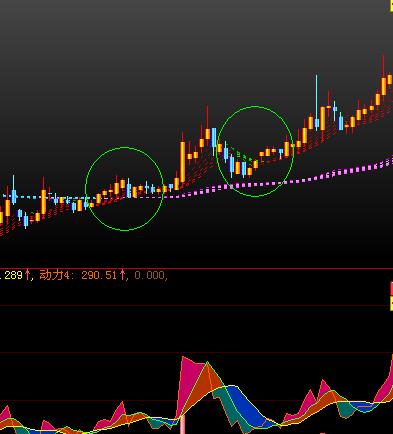Select the 动力4 indicator label

55,275
